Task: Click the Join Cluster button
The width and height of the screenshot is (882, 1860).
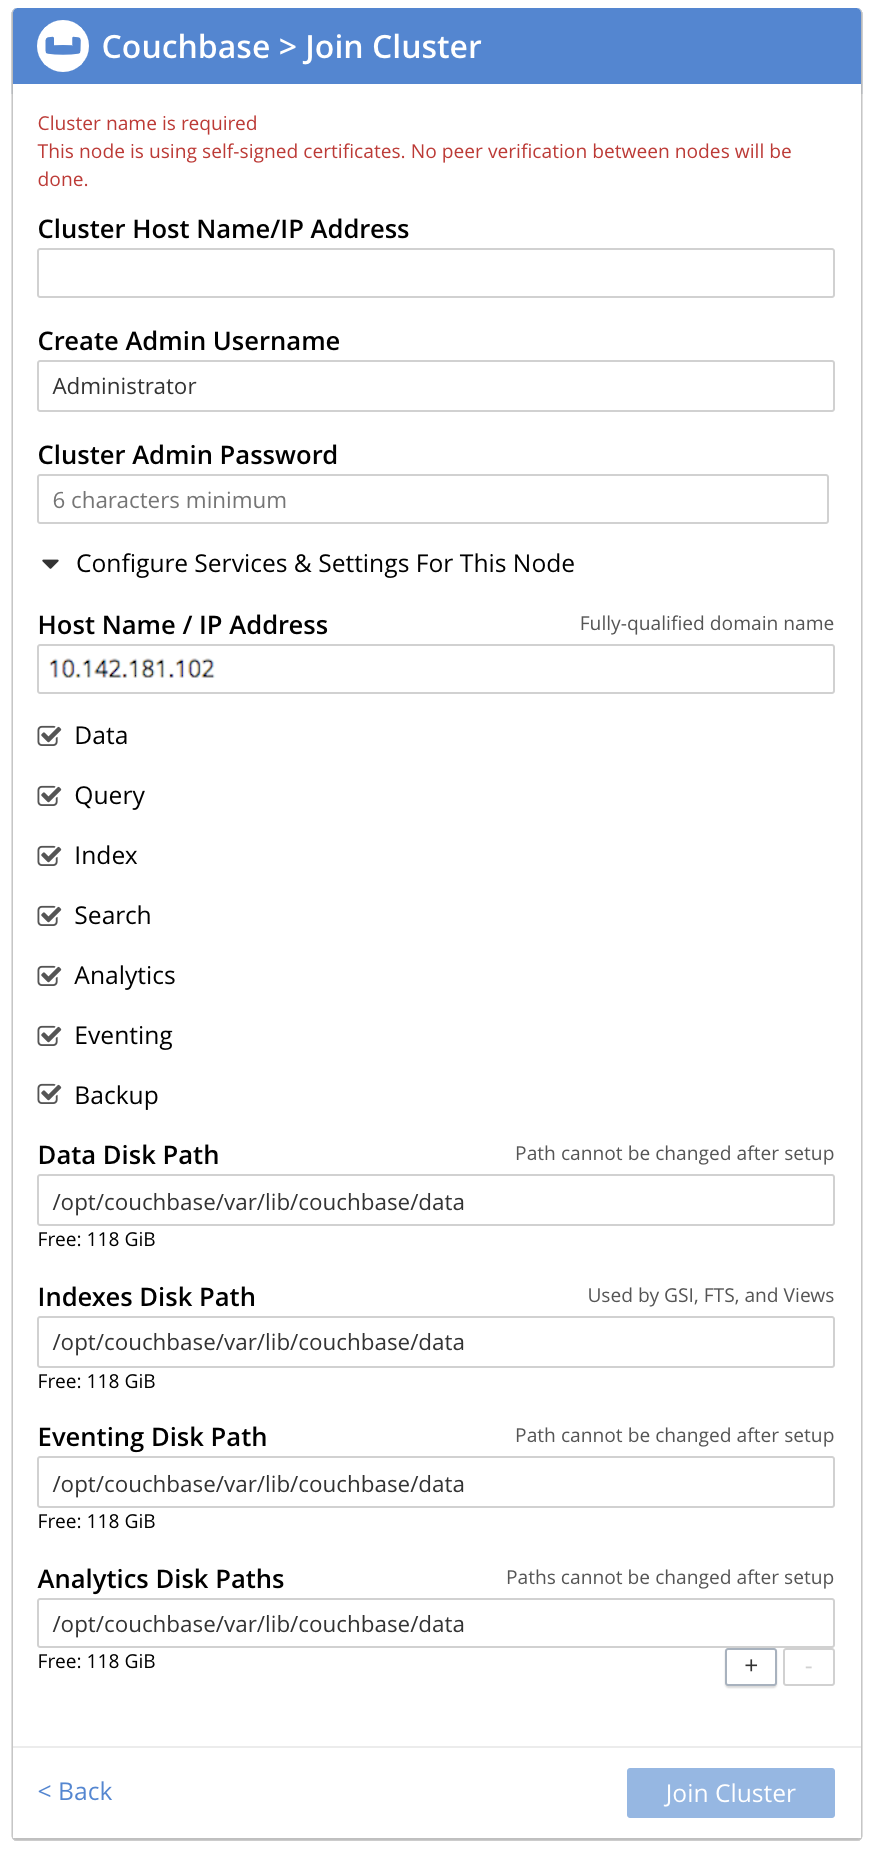Action: click(x=730, y=1793)
